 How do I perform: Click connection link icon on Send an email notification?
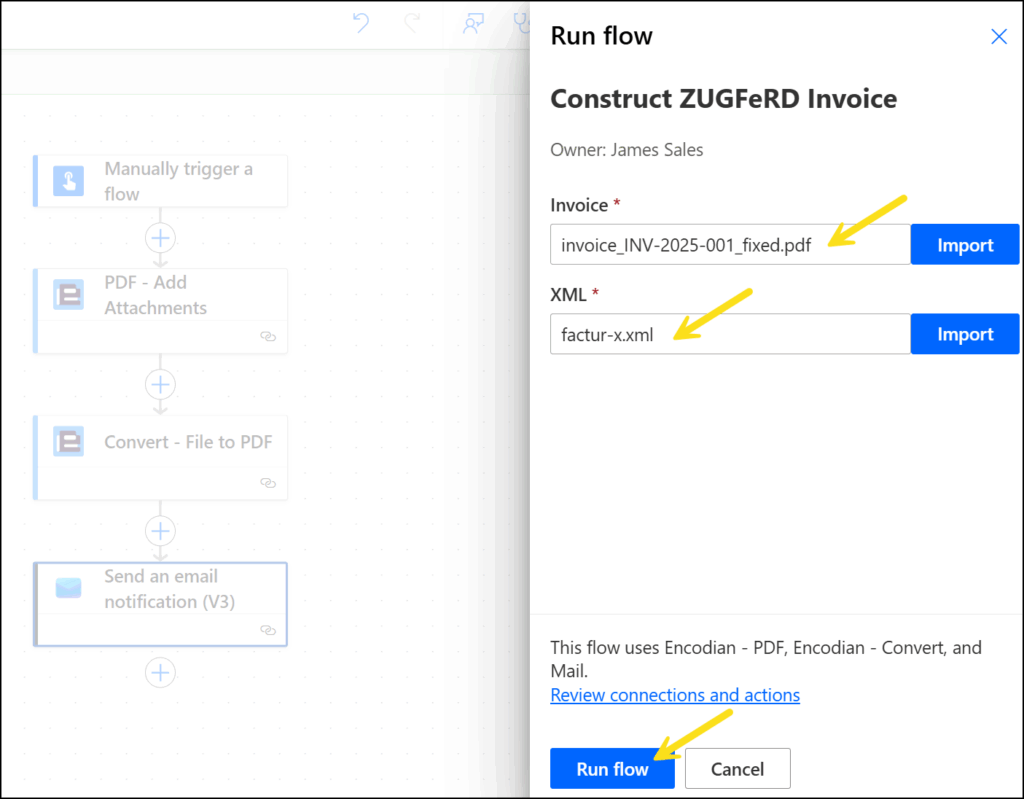pyautogui.click(x=267, y=630)
